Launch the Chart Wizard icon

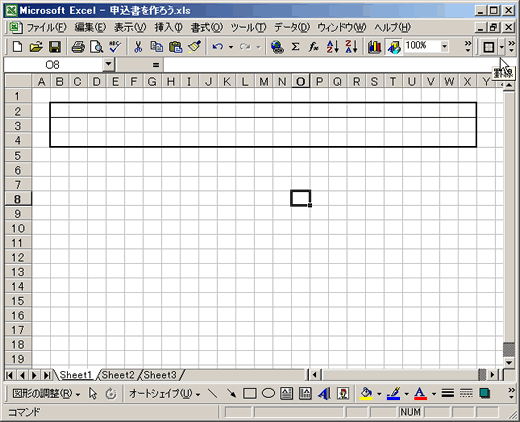pyautogui.click(x=374, y=47)
